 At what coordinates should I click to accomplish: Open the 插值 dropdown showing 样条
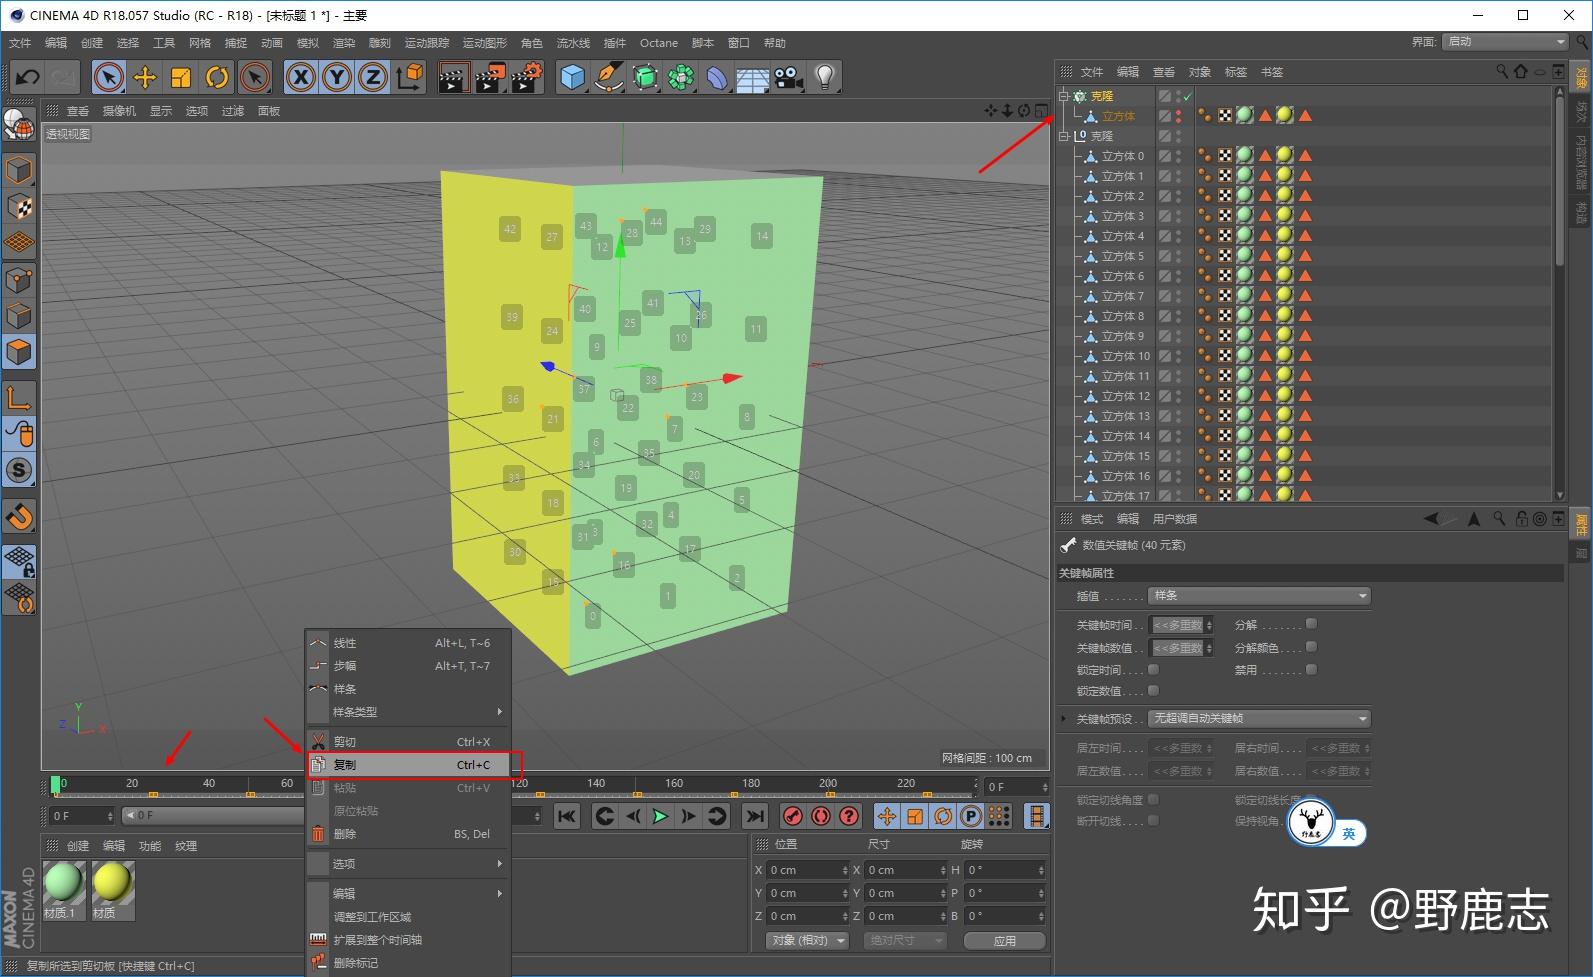(x=1259, y=596)
